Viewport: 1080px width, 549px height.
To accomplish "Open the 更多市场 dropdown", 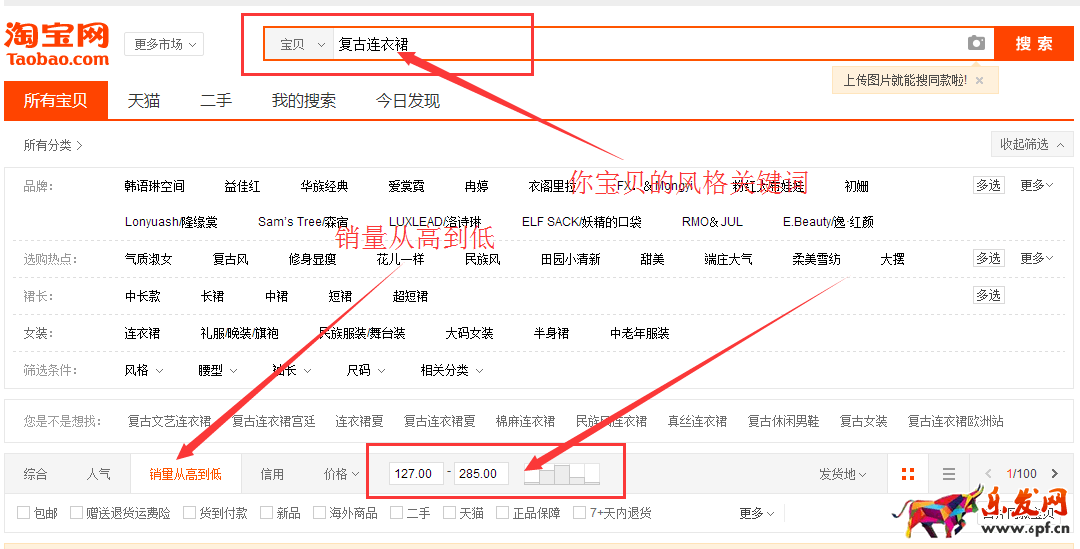I will [164, 44].
